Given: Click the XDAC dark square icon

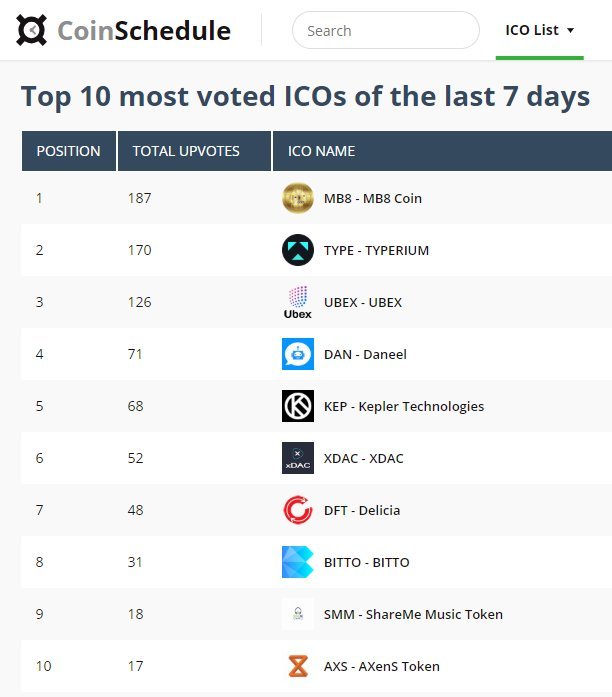Looking at the screenshot, I should [x=298, y=458].
